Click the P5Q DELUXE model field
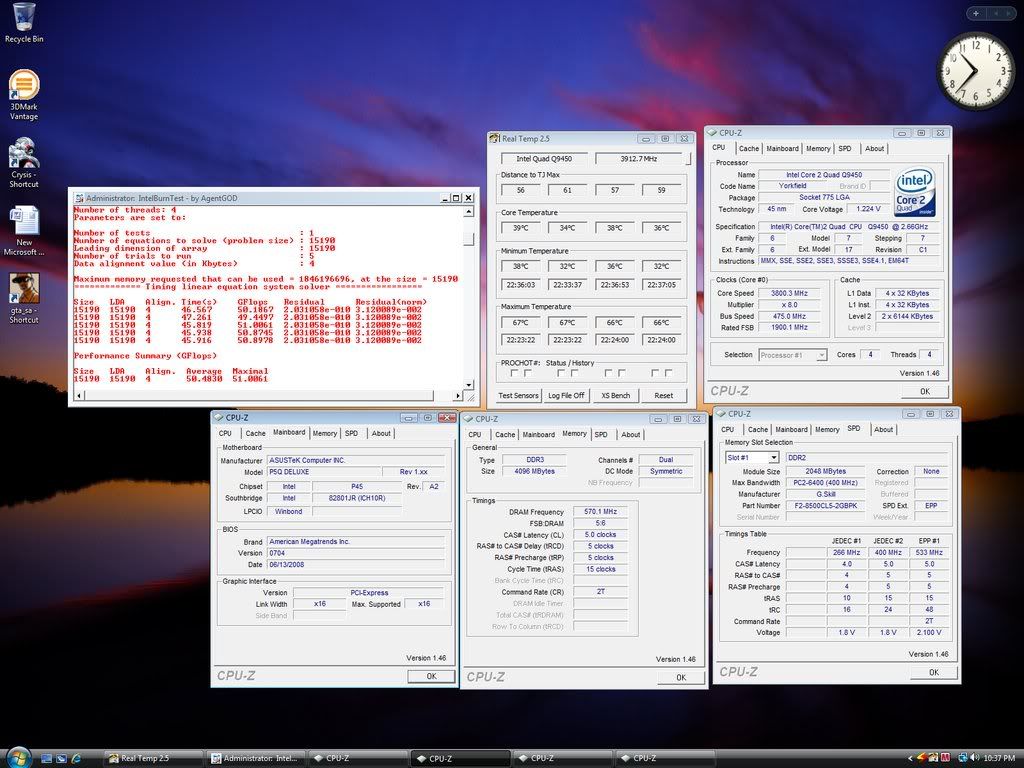This screenshot has width=1024, height=768. pyautogui.click(x=323, y=472)
